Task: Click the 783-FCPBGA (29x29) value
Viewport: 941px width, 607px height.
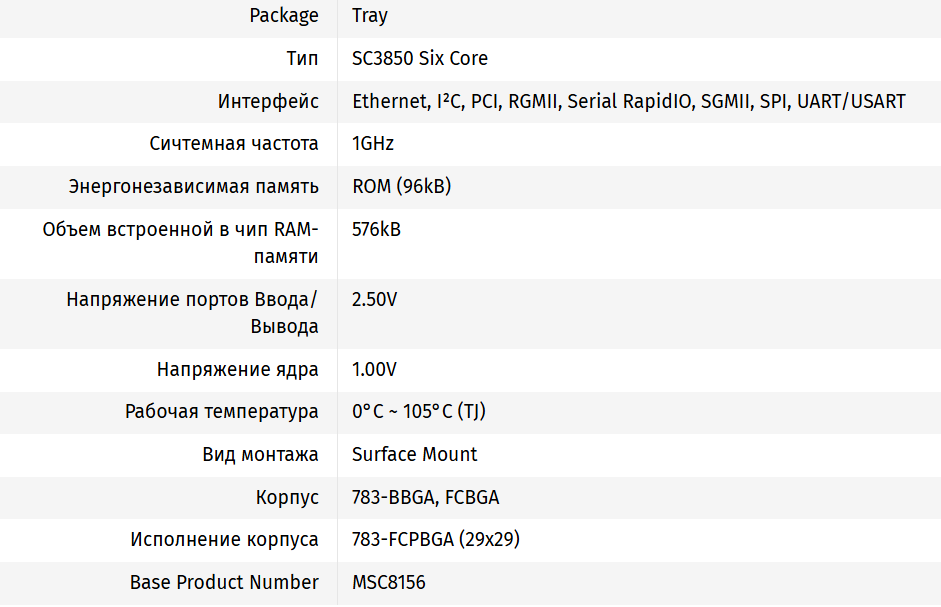Action: click(x=436, y=540)
